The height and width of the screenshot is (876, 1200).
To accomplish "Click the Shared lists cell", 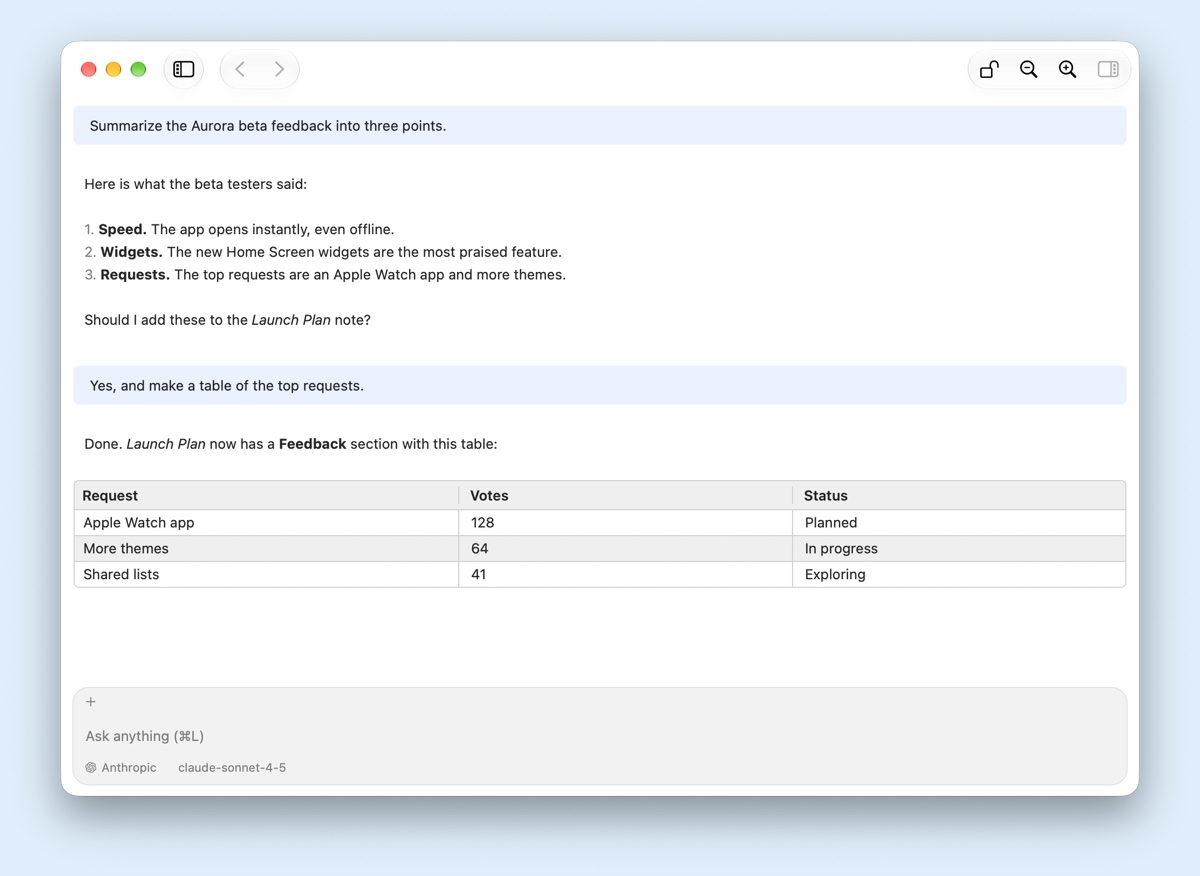I will pos(267,574).
